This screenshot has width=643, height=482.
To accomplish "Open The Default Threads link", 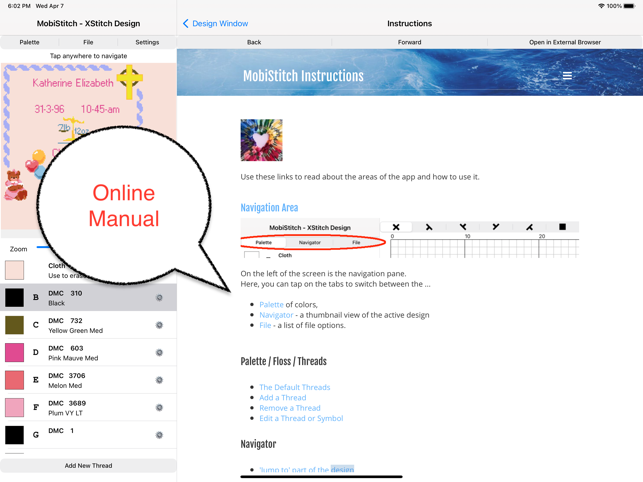I will 294,387.
